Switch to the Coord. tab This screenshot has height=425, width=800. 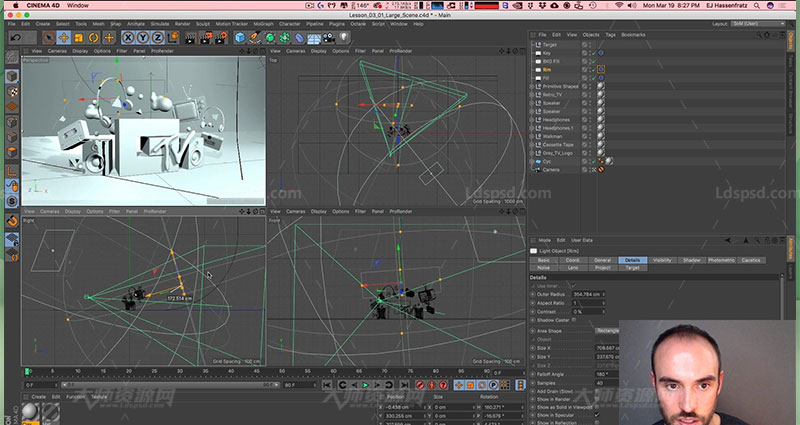[x=573, y=260]
